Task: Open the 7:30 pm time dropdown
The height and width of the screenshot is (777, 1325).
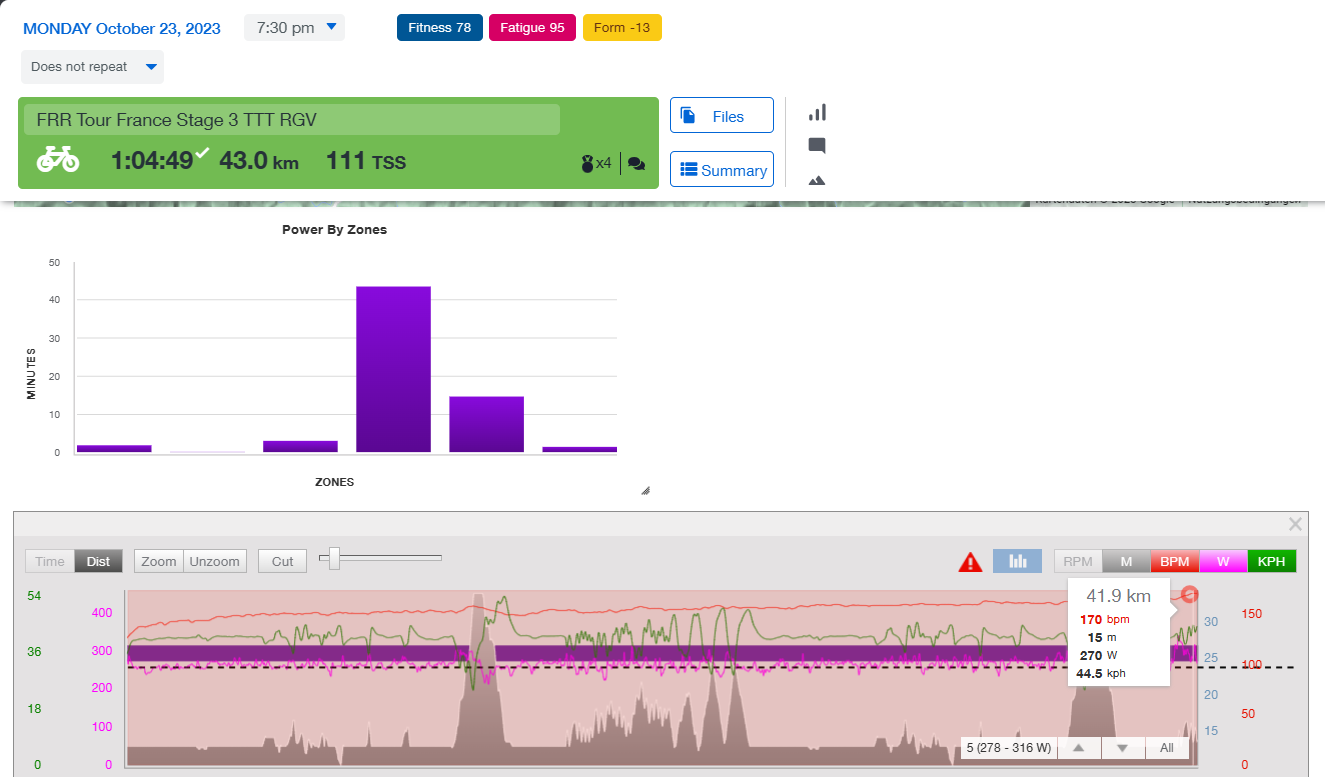Action: coord(294,28)
